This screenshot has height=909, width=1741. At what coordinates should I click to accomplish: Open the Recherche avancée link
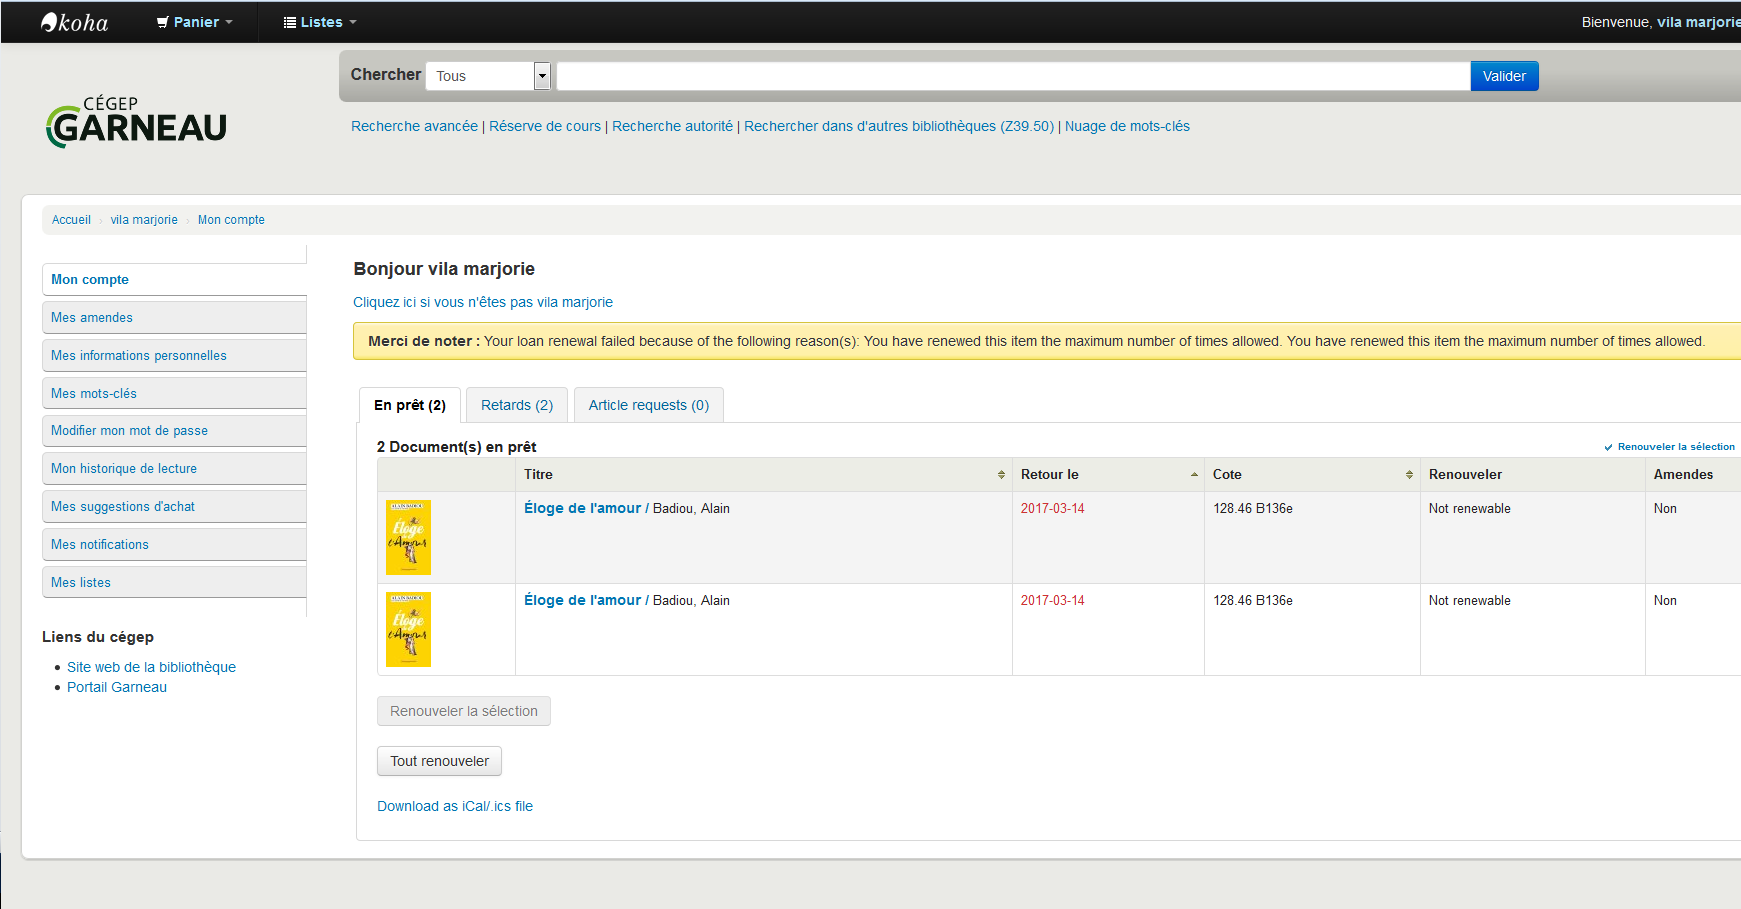click(x=414, y=126)
